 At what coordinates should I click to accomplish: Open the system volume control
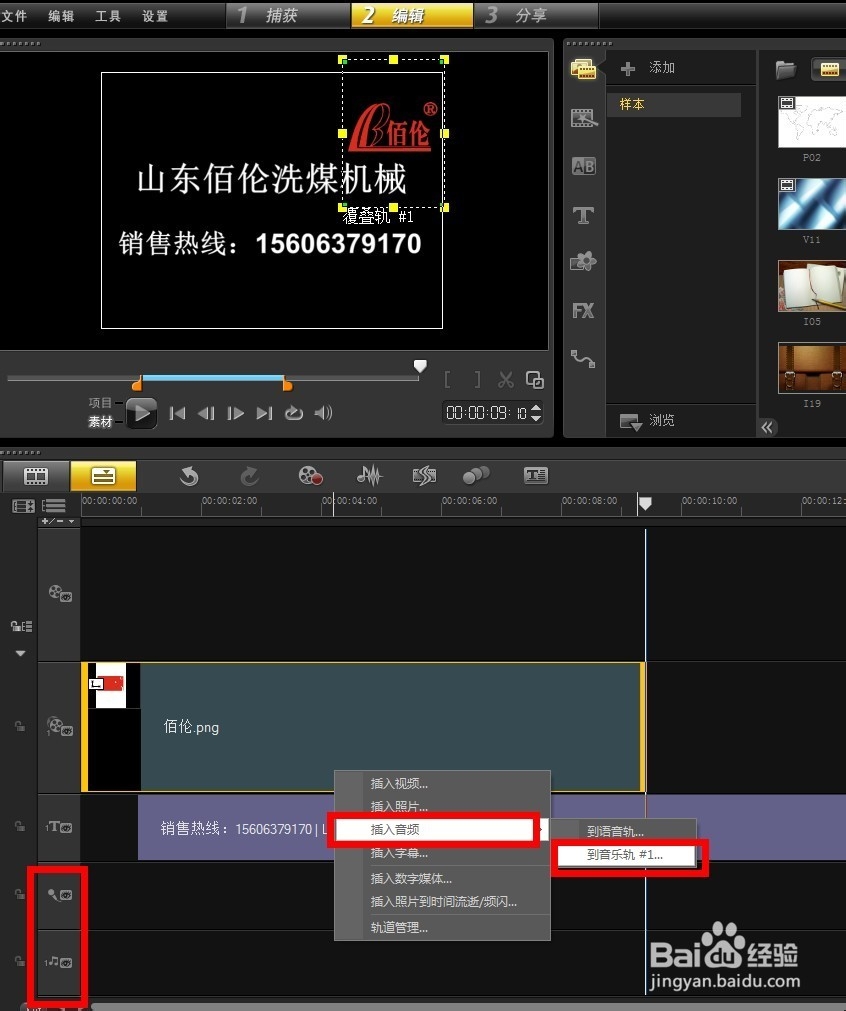(323, 413)
